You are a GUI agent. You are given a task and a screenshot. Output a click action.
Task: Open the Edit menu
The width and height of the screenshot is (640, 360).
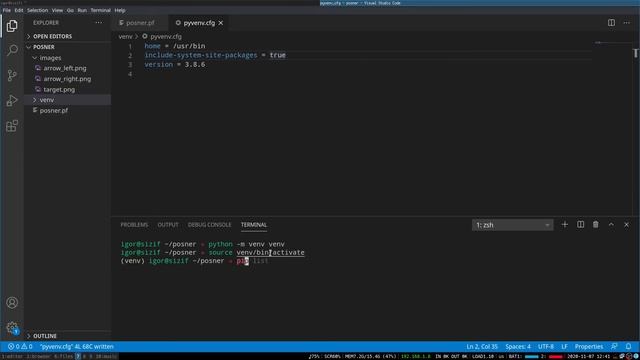(19, 10)
